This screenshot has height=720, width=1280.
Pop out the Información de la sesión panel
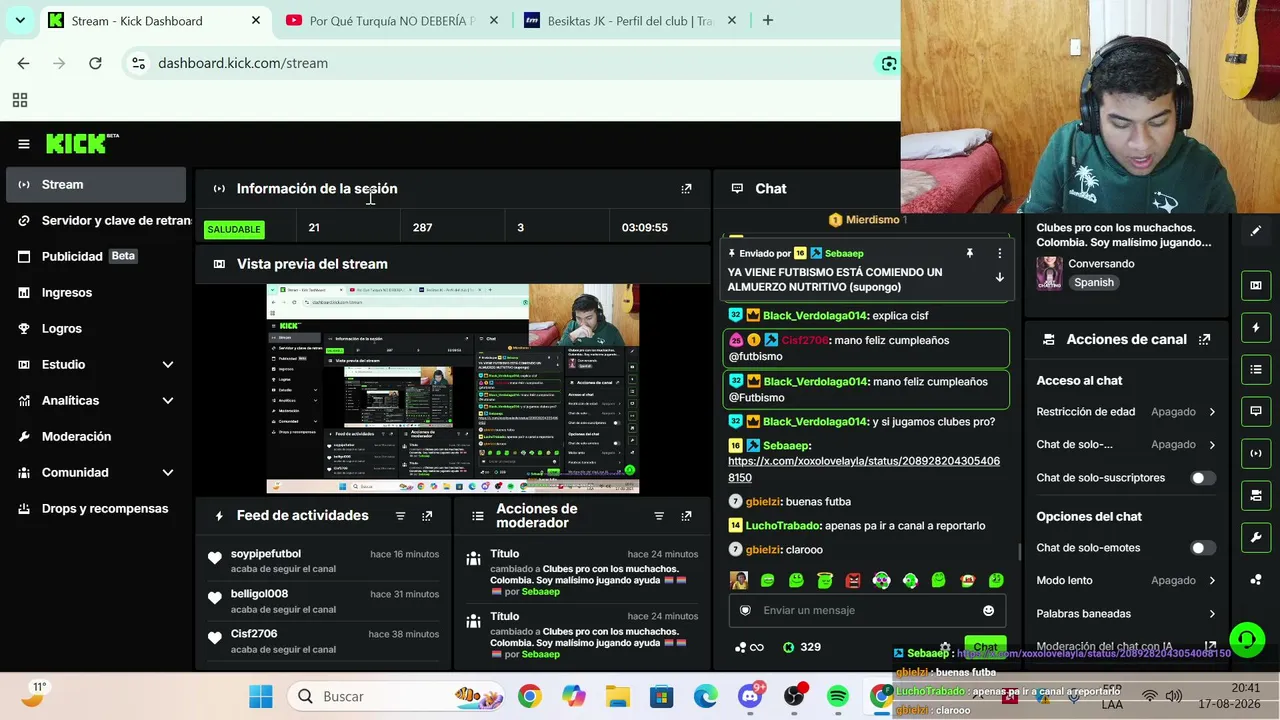pos(686,189)
